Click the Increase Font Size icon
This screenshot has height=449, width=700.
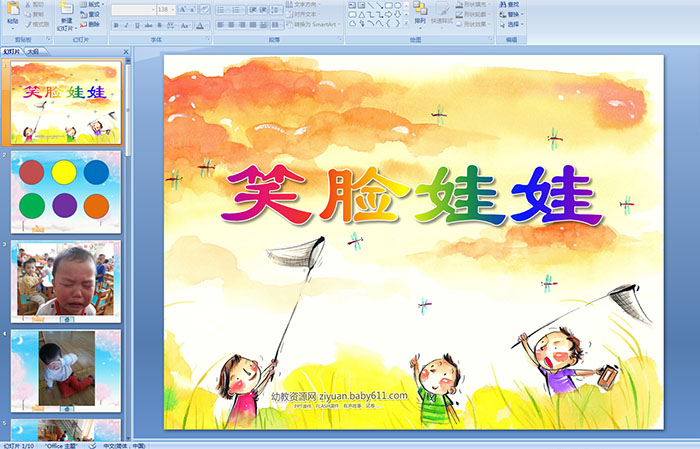coord(183,9)
